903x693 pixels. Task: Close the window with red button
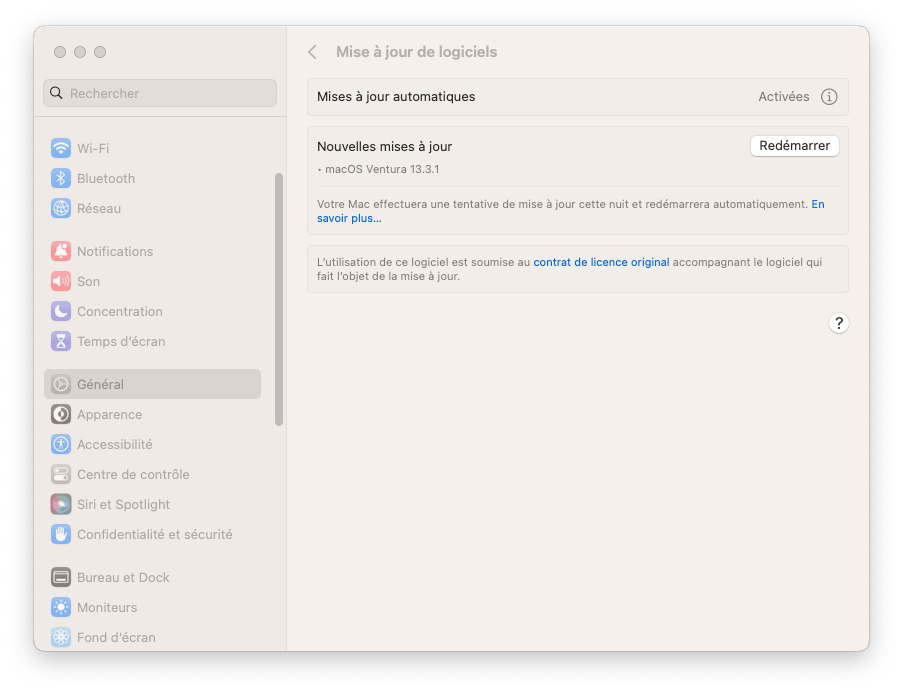point(60,52)
